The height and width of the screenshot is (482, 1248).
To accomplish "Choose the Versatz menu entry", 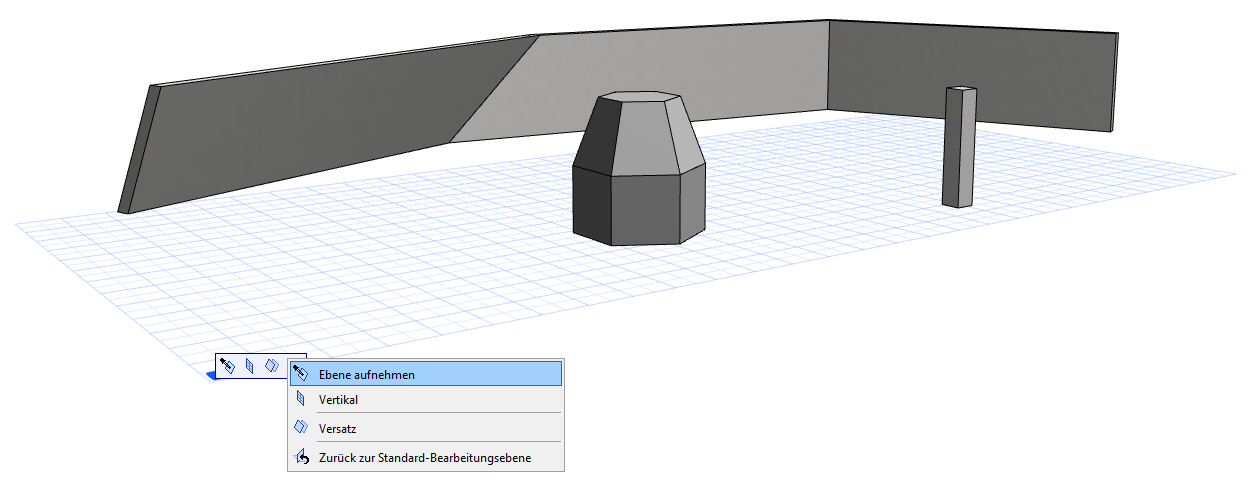I will (425, 428).
